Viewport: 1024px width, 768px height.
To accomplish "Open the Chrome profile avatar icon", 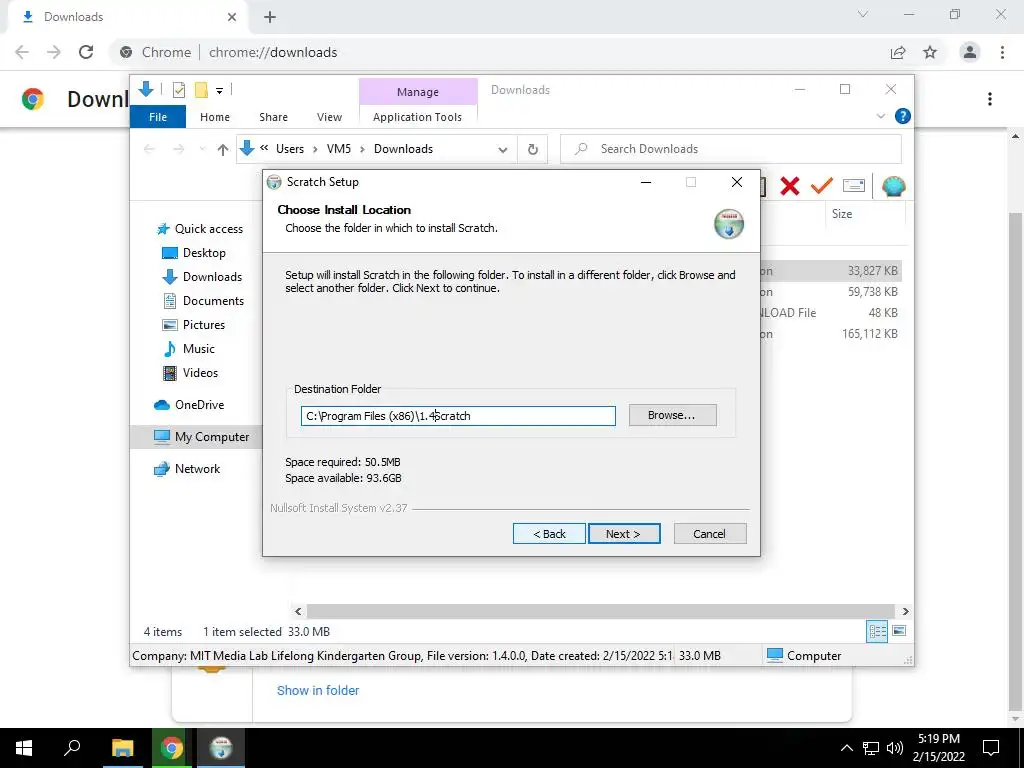I will 970,52.
